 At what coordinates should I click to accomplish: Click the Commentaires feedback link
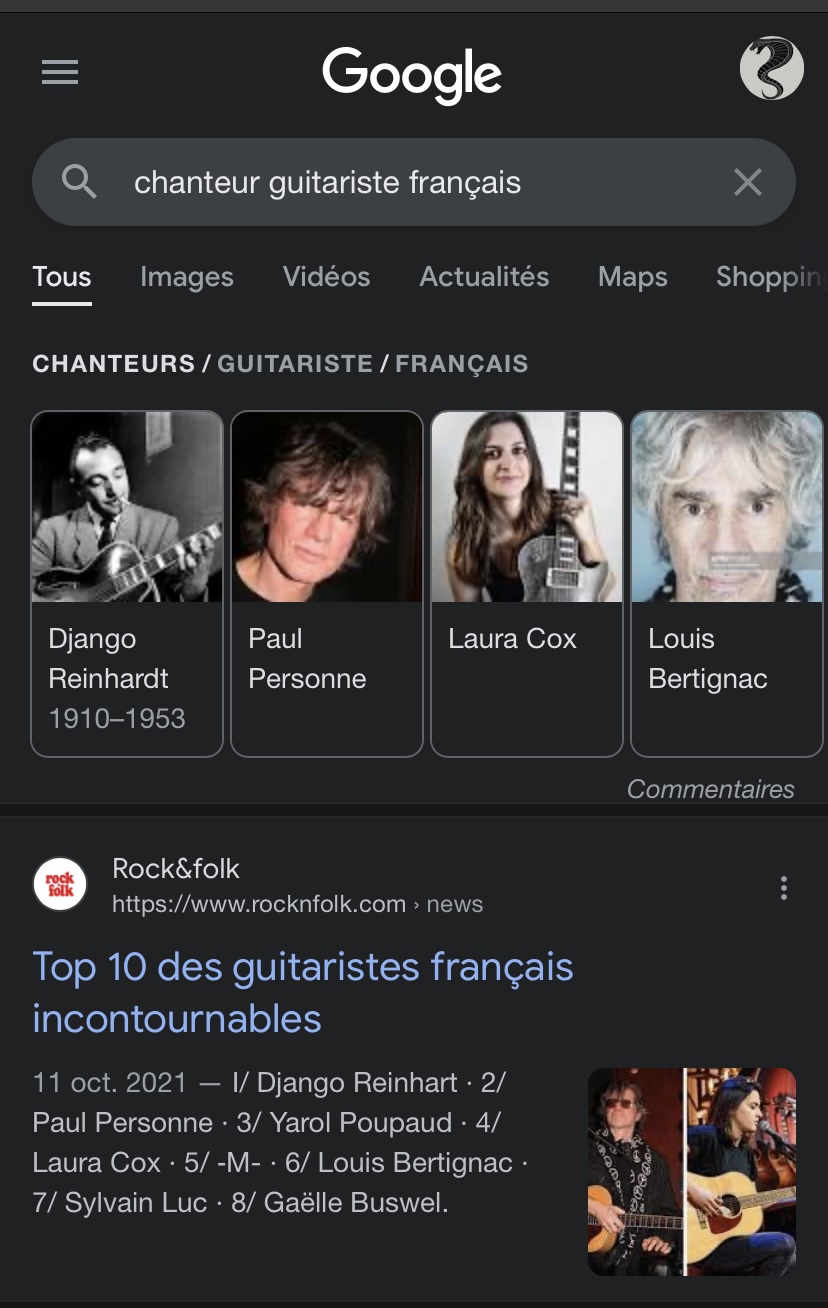[x=710, y=789]
